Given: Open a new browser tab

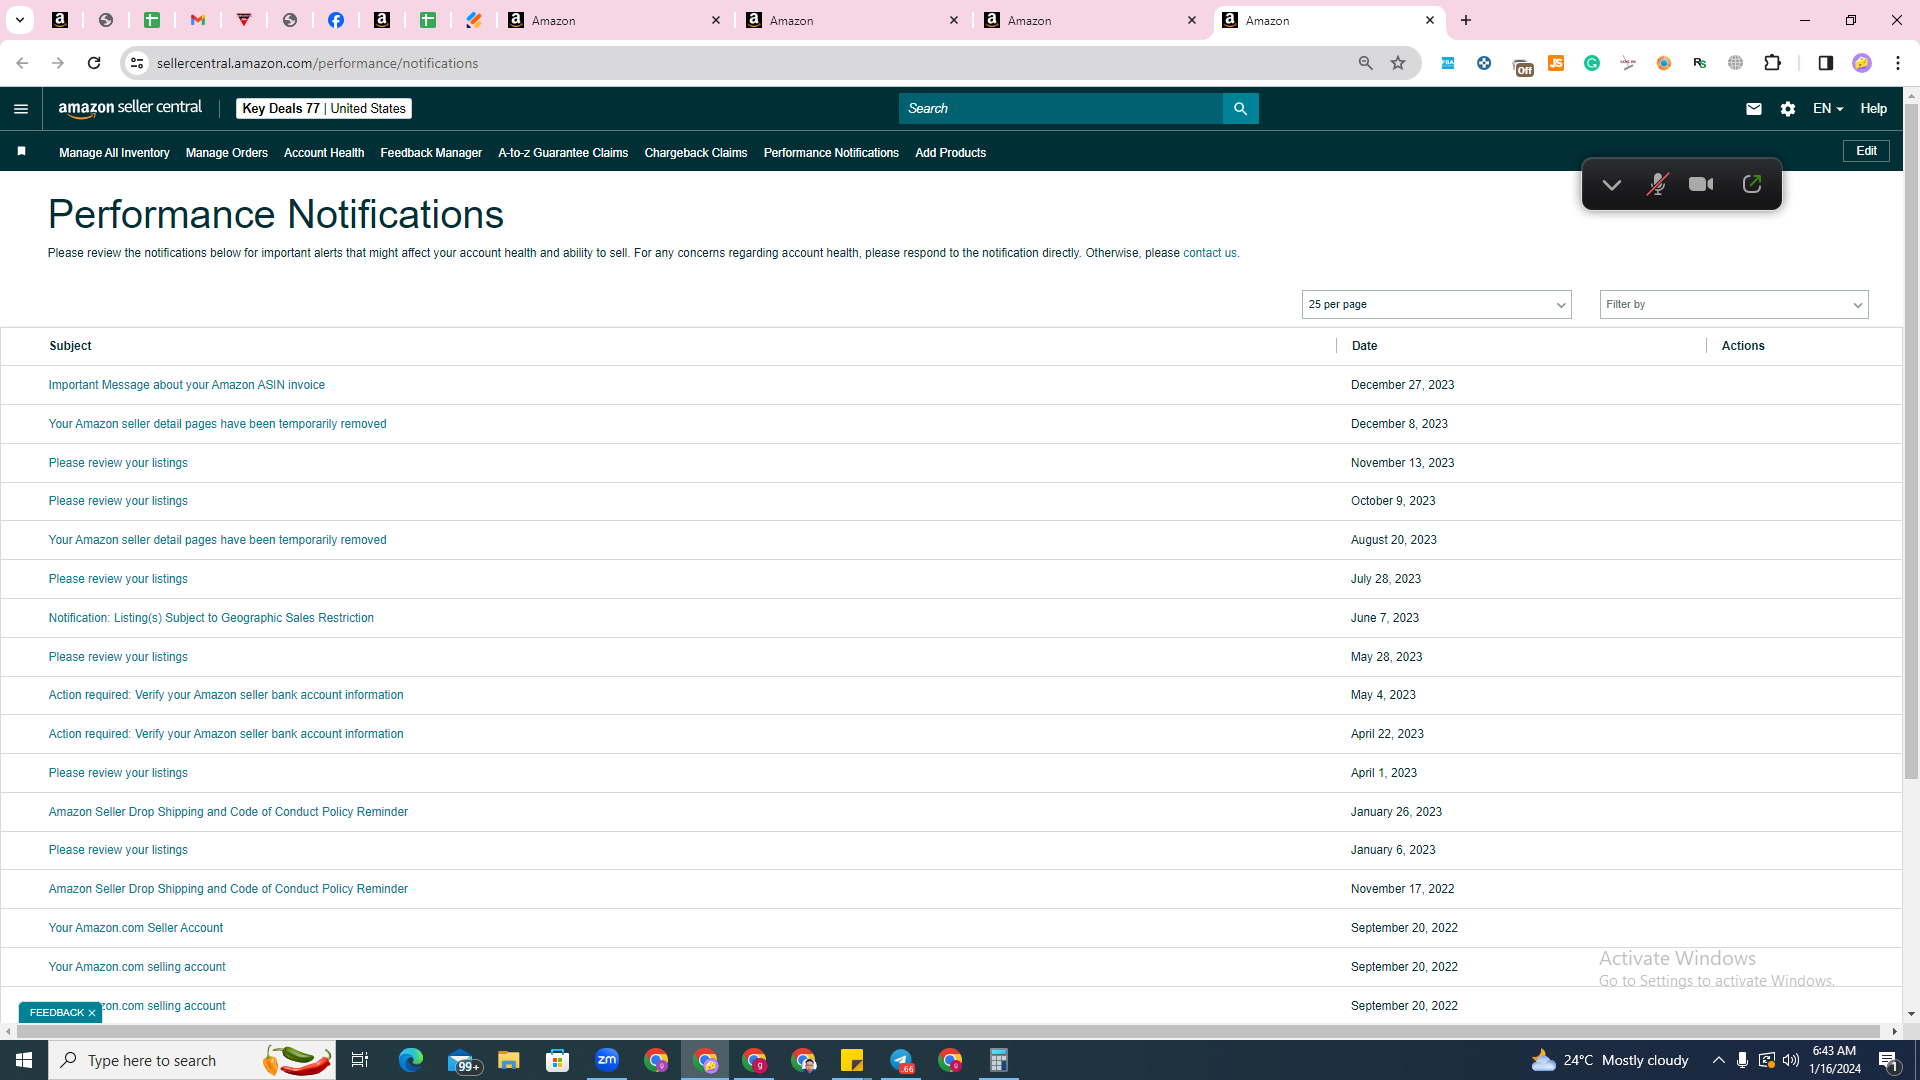Looking at the screenshot, I should pos(1466,20).
